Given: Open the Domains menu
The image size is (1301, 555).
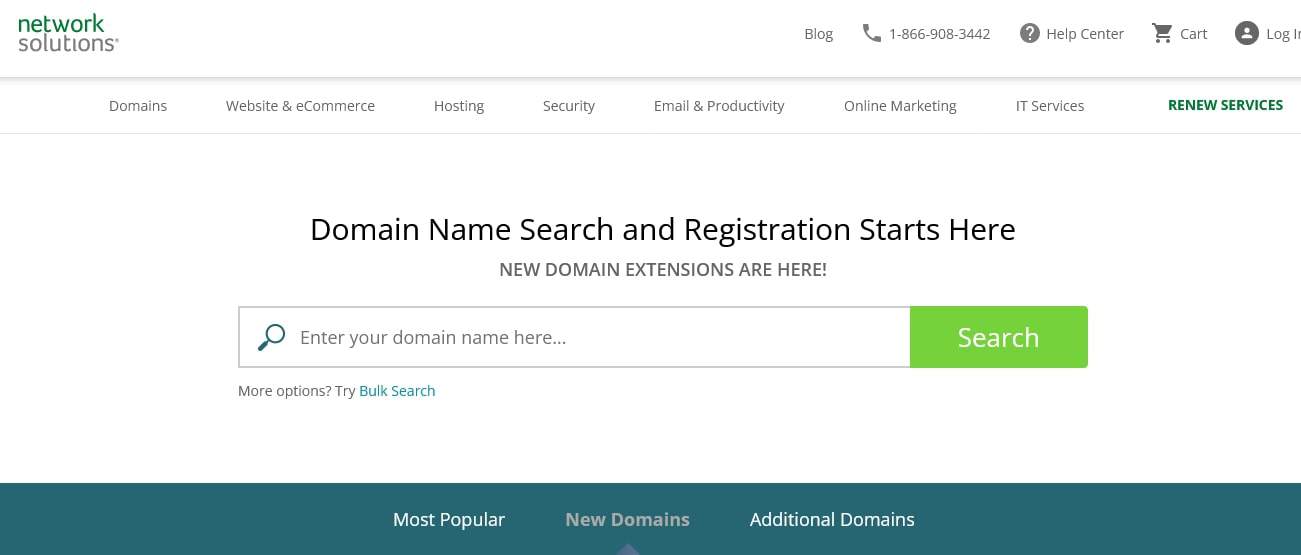Looking at the screenshot, I should (138, 105).
